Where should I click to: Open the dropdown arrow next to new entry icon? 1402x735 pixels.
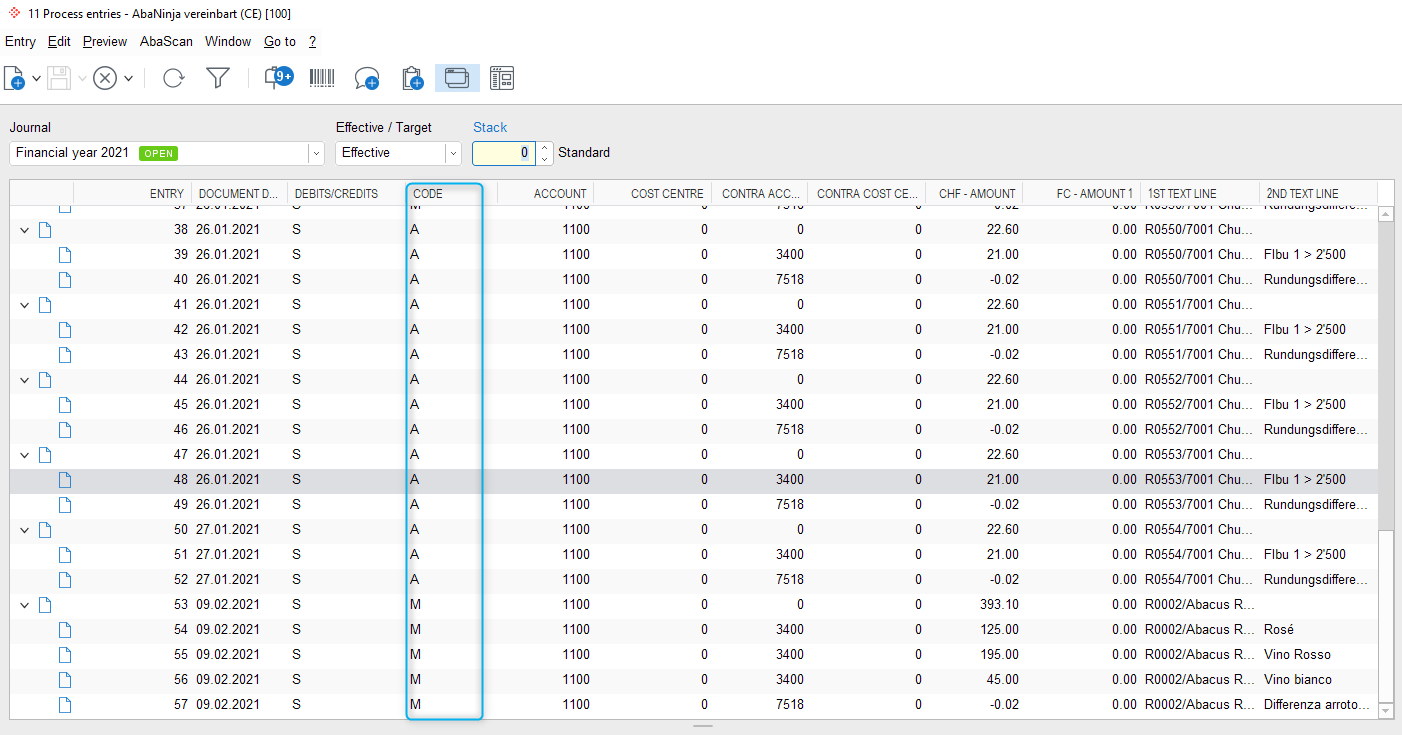(x=37, y=78)
